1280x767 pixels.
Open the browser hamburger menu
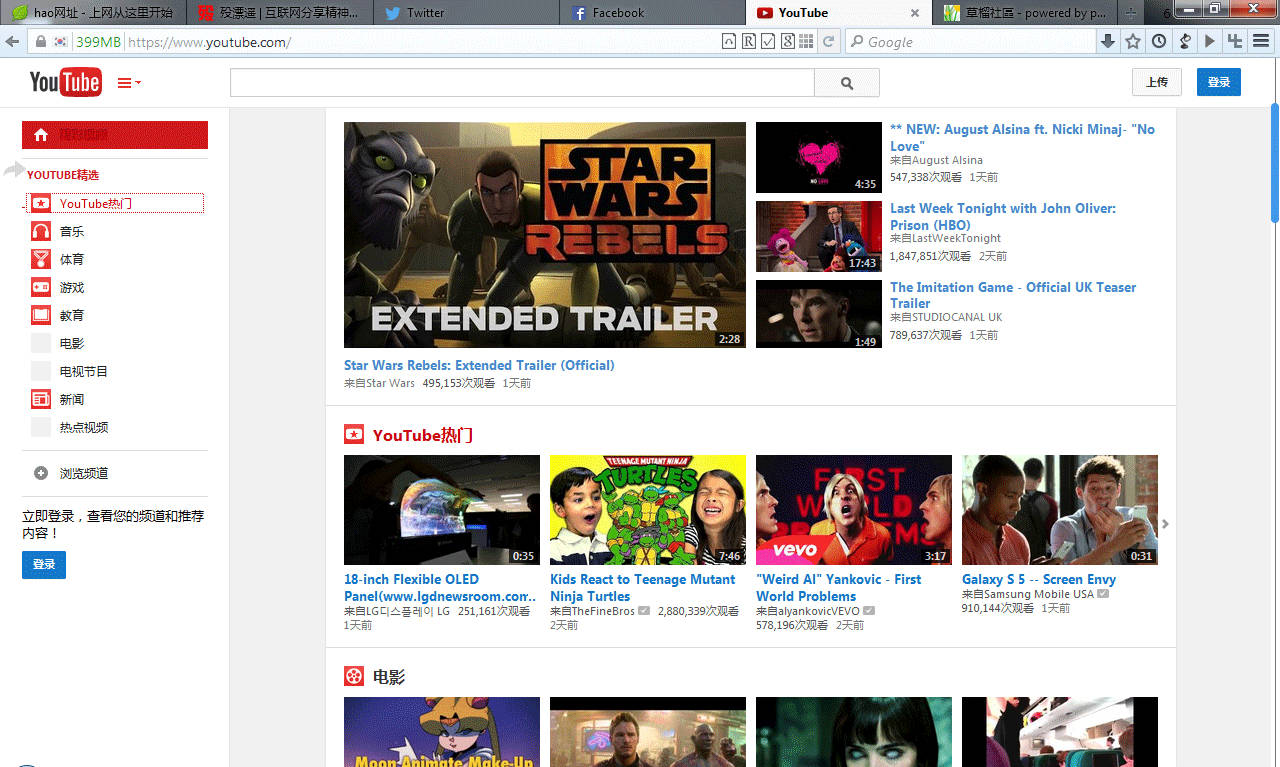(1261, 41)
